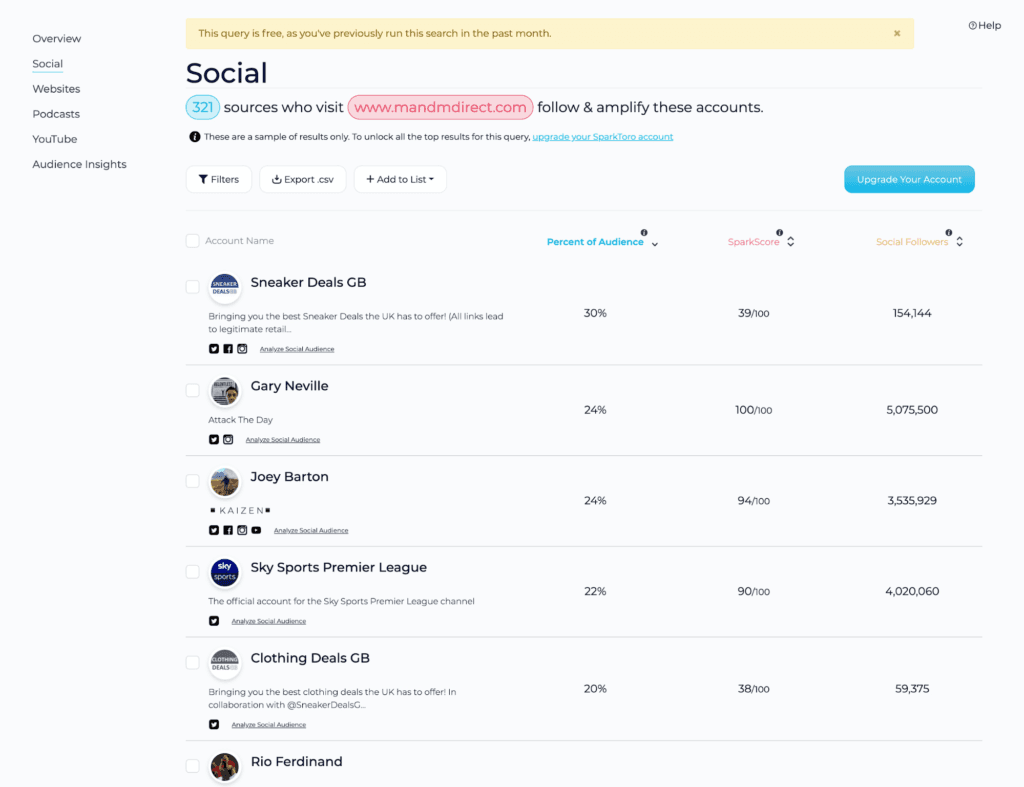Open Joey Barton's Instagram icon
This screenshot has width=1024, height=787.
tap(242, 530)
